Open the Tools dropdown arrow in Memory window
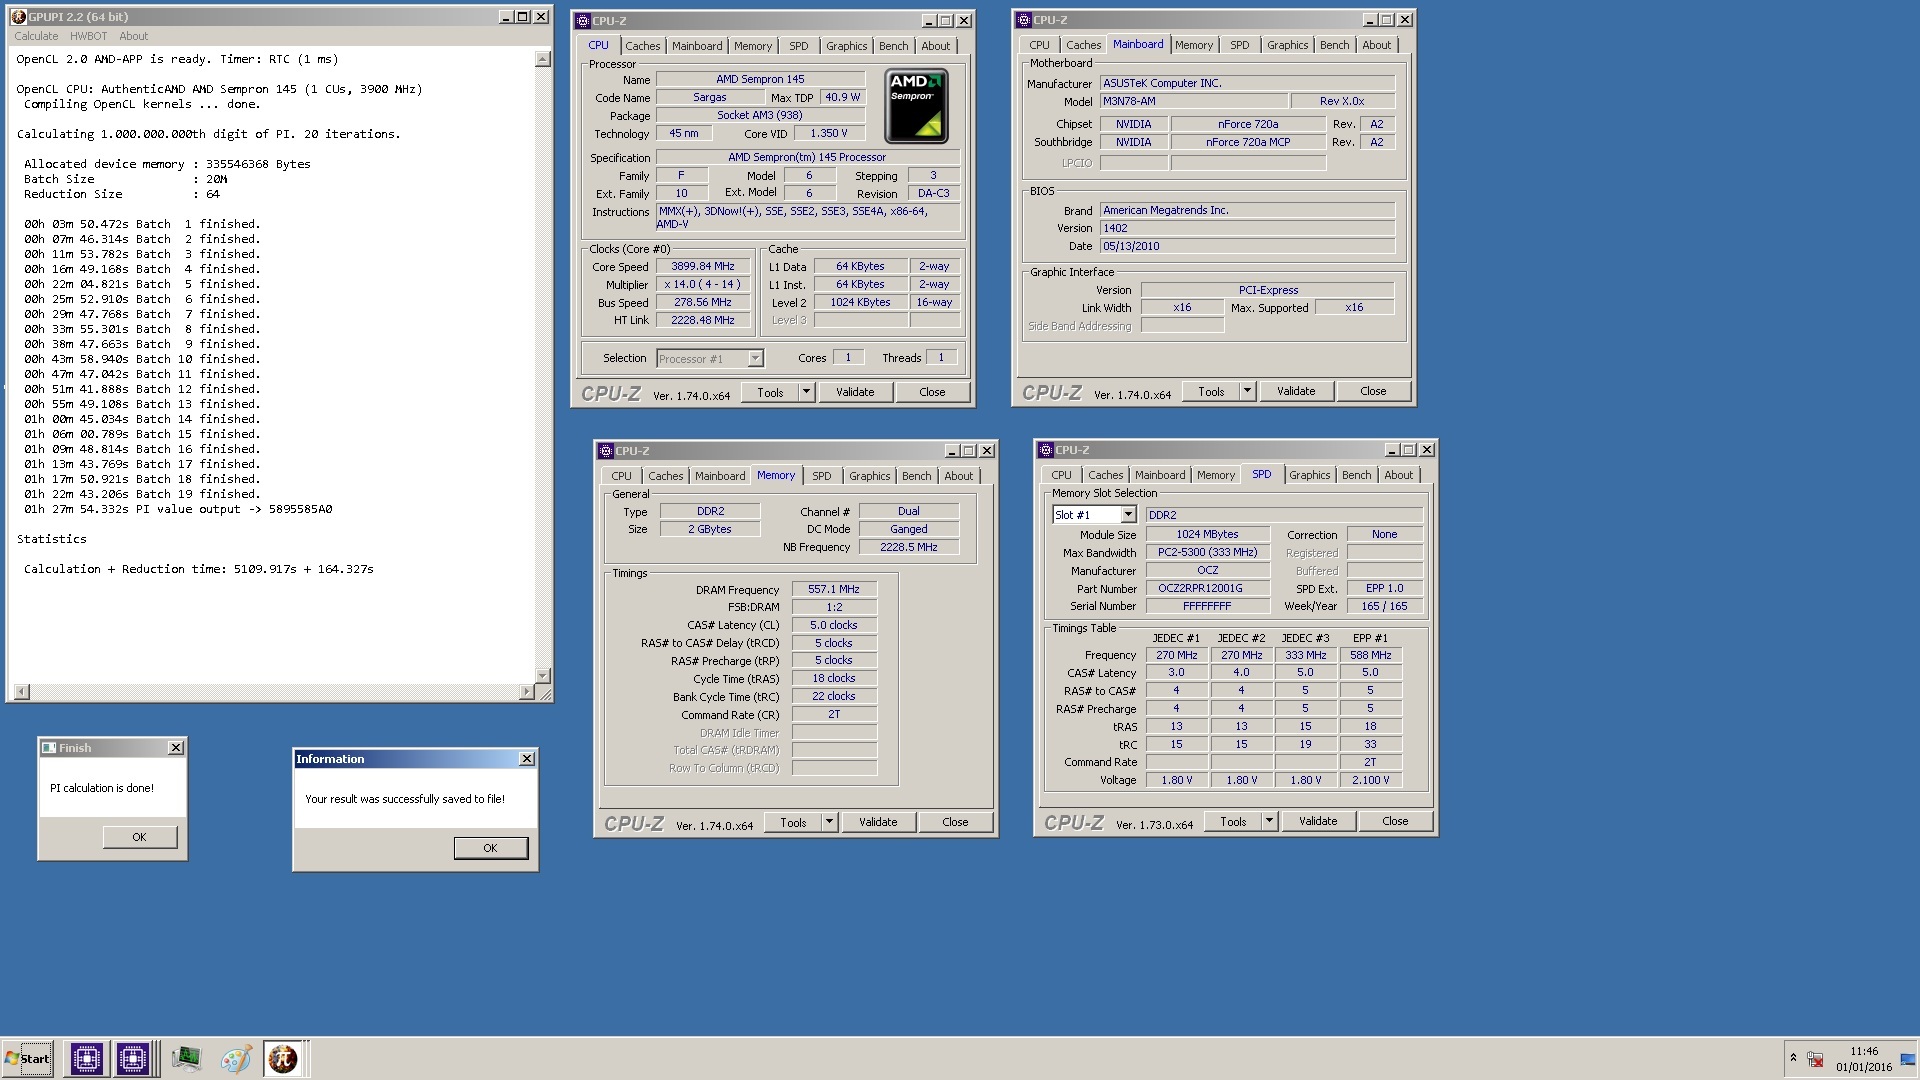Screen dimensions: 1920x1080 tap(829, 822)
